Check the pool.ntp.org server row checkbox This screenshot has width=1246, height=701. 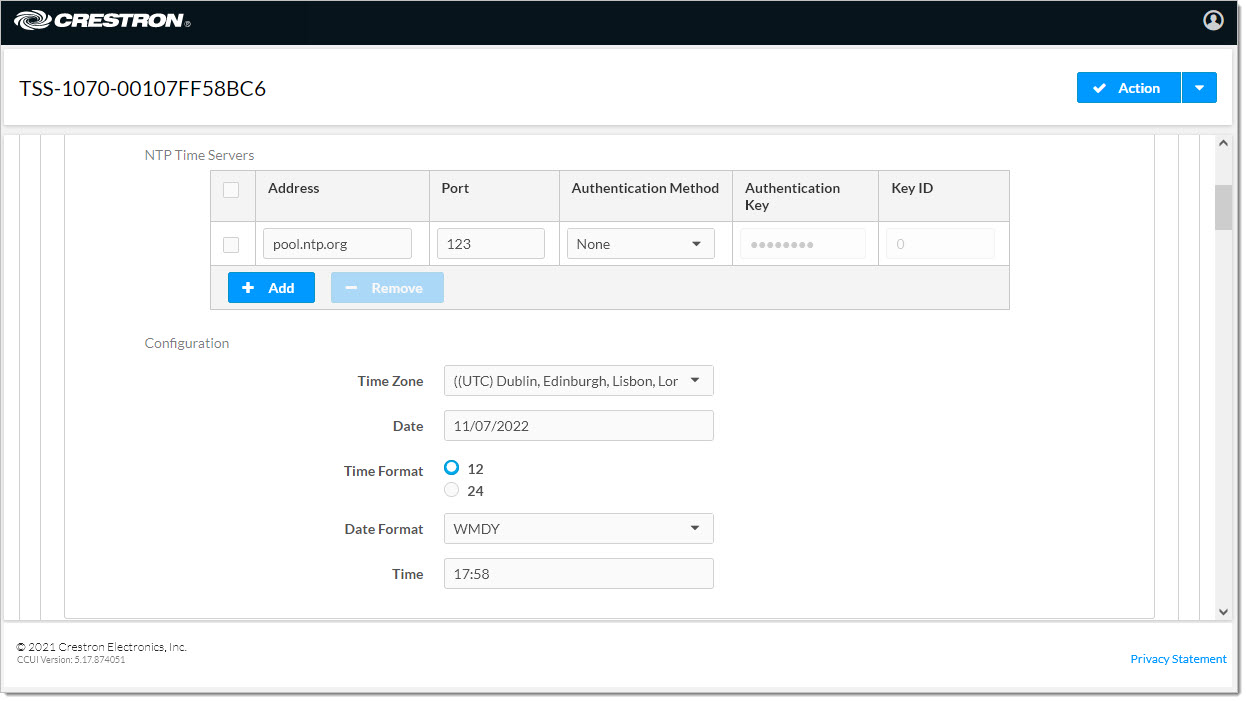click(x=231, y=244)
